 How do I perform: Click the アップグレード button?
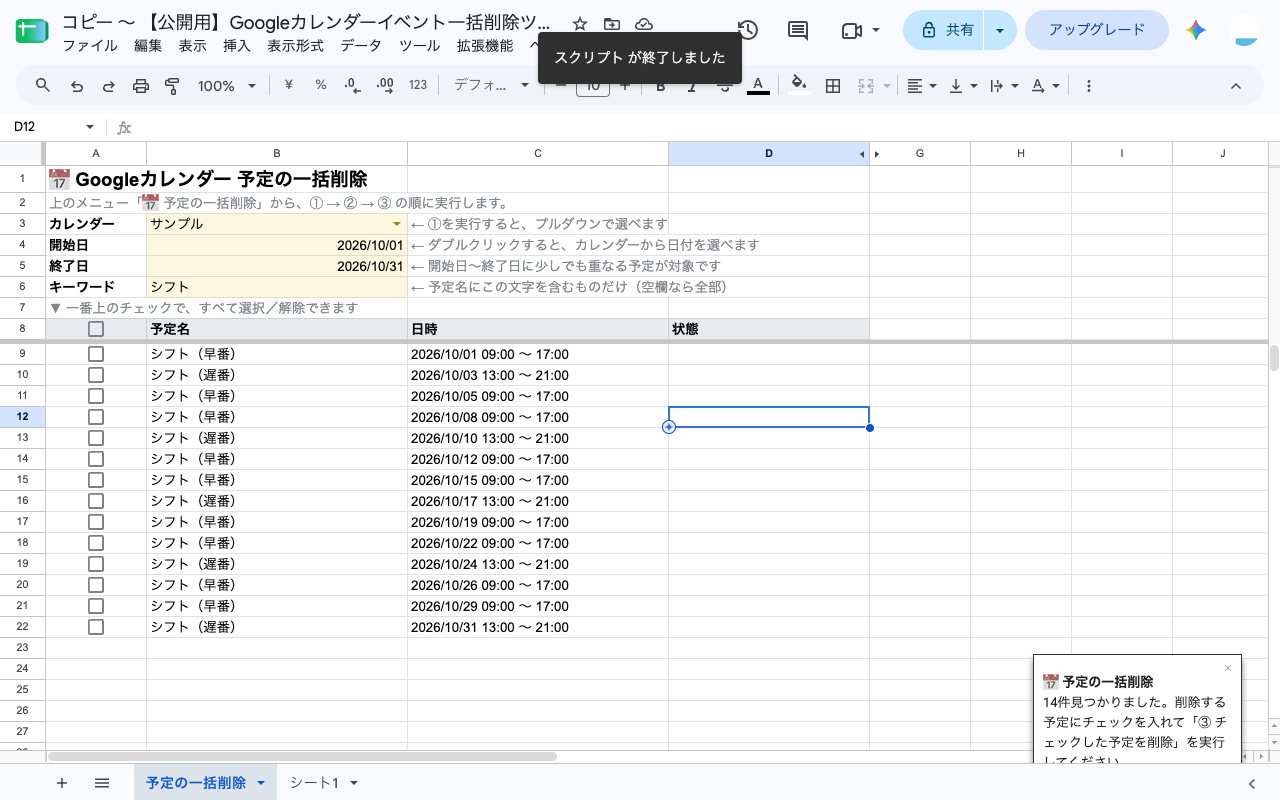pyautogui.click(x=1097, y=30)
